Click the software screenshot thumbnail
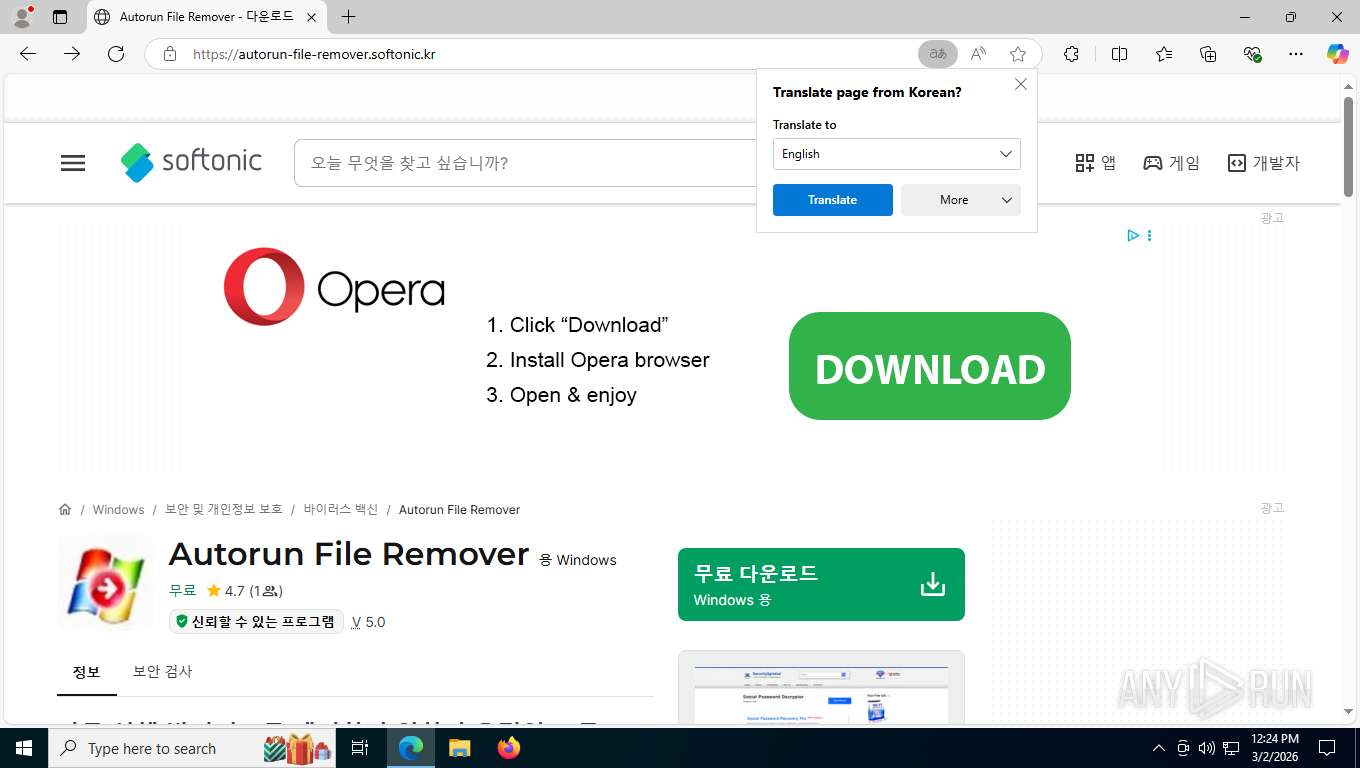The width and height of the screenshot is (1360, 768). [821, 688]
